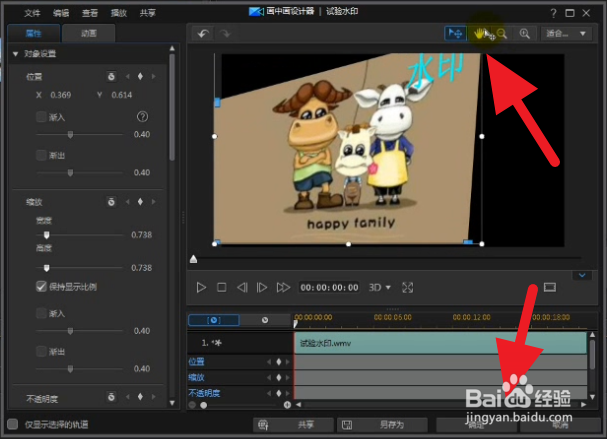Screen dimensions: 607x439
Task: Click the X position value 0.369
Action: point(61,95)
